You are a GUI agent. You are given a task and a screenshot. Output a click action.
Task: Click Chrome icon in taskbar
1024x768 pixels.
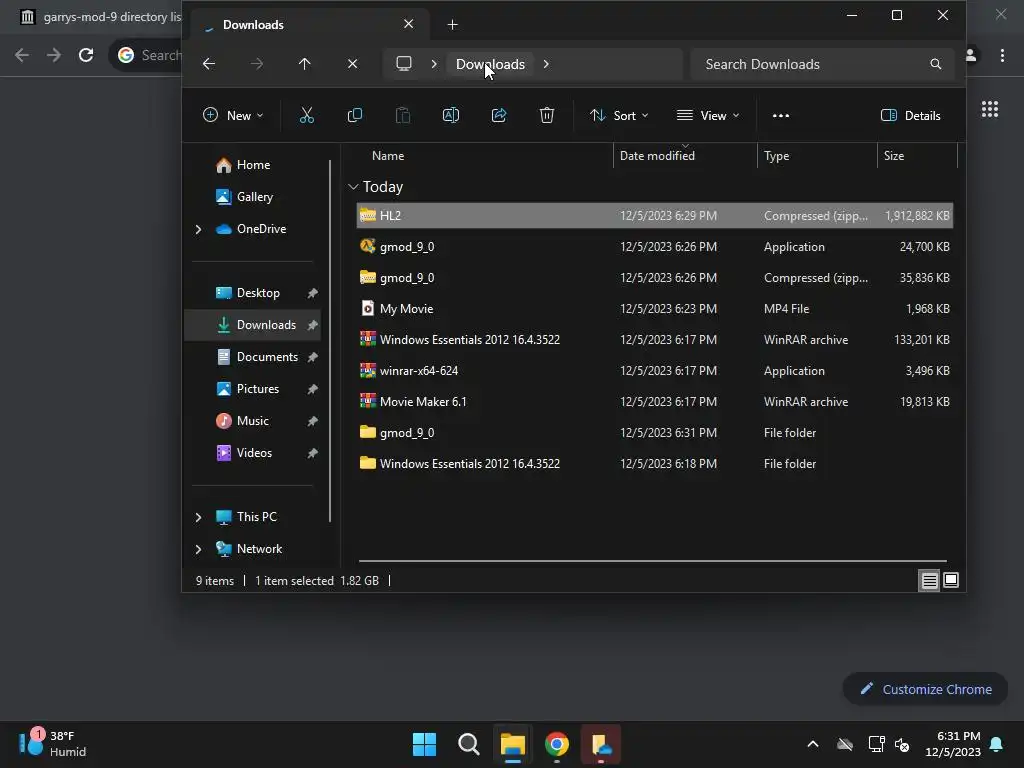(556, 744)
